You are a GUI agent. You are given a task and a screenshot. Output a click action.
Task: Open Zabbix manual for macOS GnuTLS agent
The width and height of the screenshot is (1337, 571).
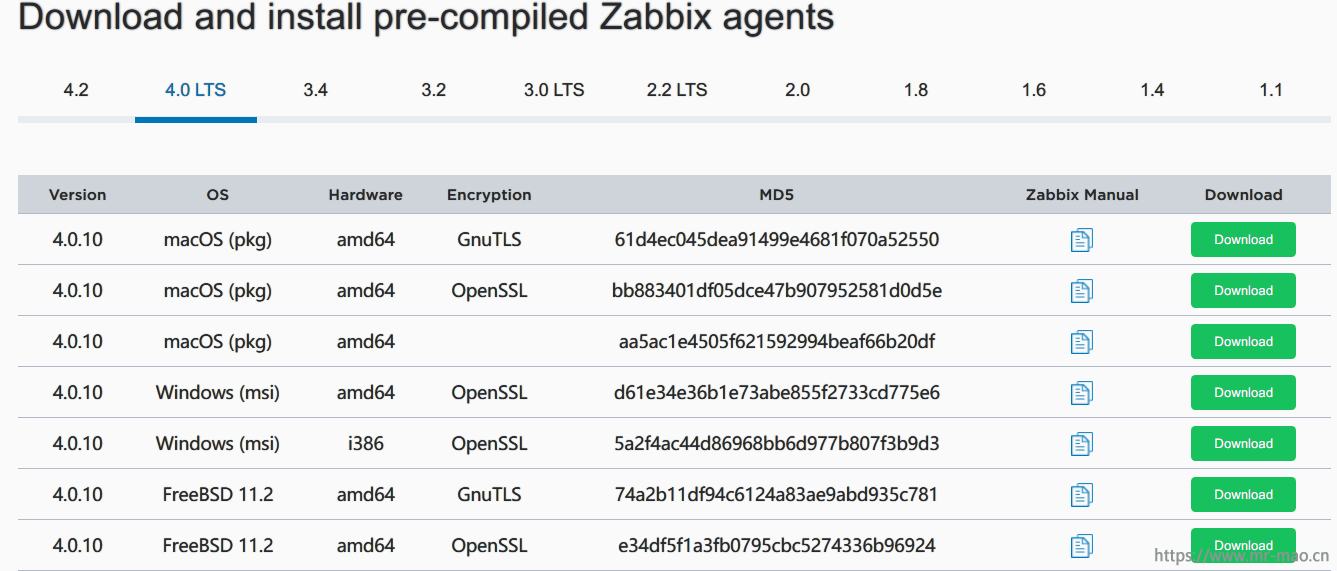pos(1081,240)
